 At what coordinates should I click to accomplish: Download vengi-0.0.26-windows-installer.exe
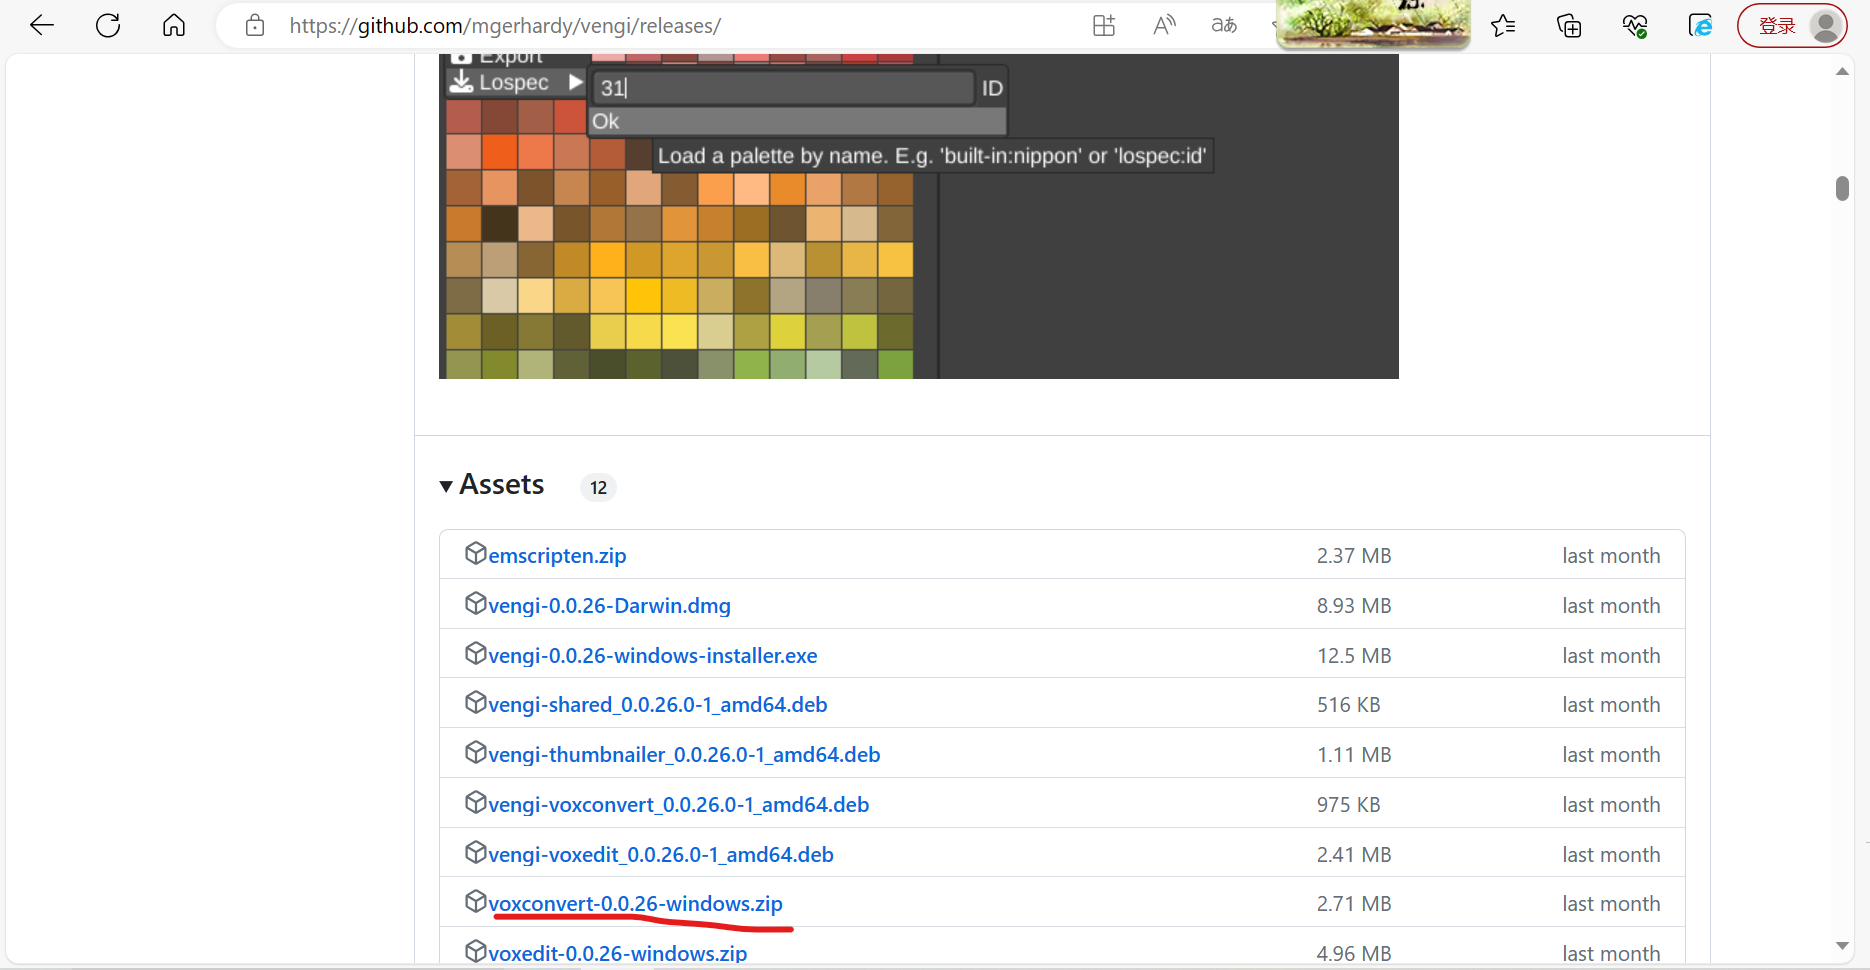[x=653, y=656]
